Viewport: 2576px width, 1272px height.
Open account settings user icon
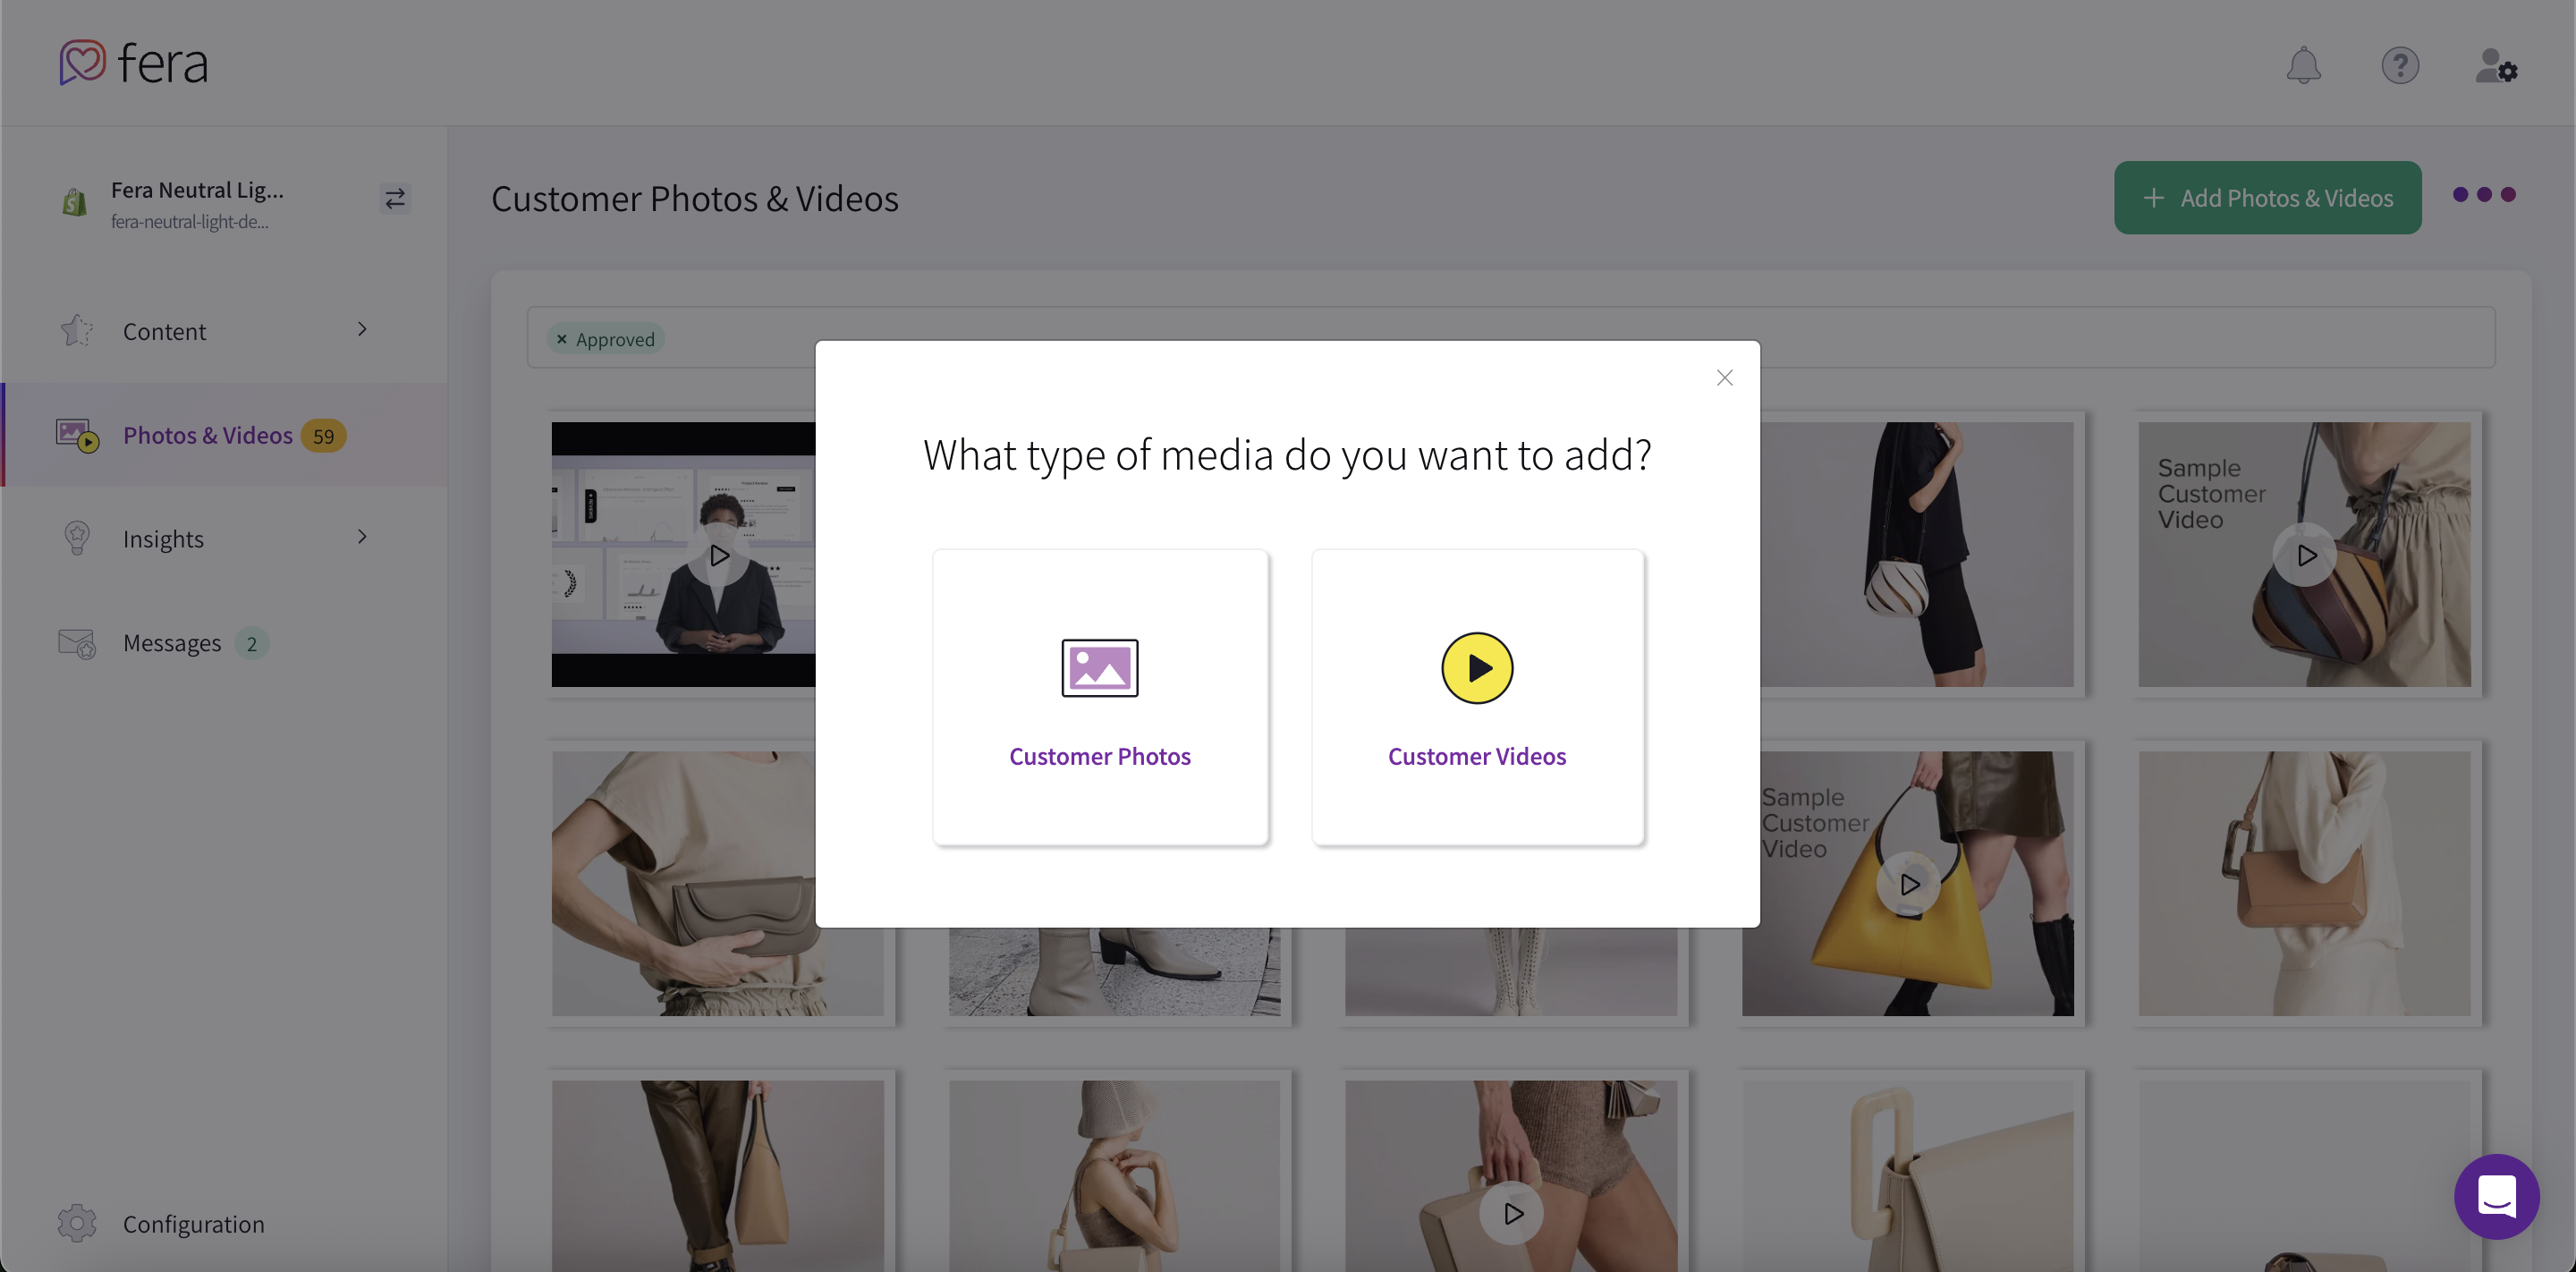click(x=2495, y=67)
